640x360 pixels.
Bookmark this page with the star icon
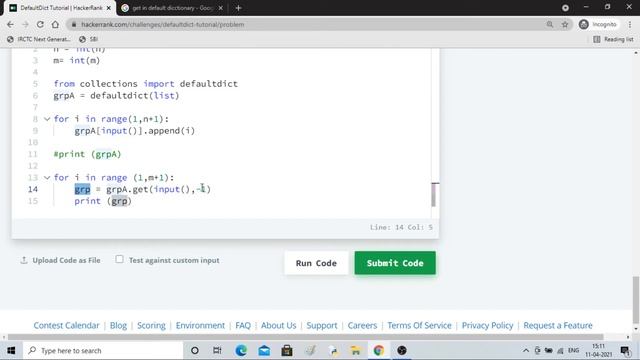(565, 24)
